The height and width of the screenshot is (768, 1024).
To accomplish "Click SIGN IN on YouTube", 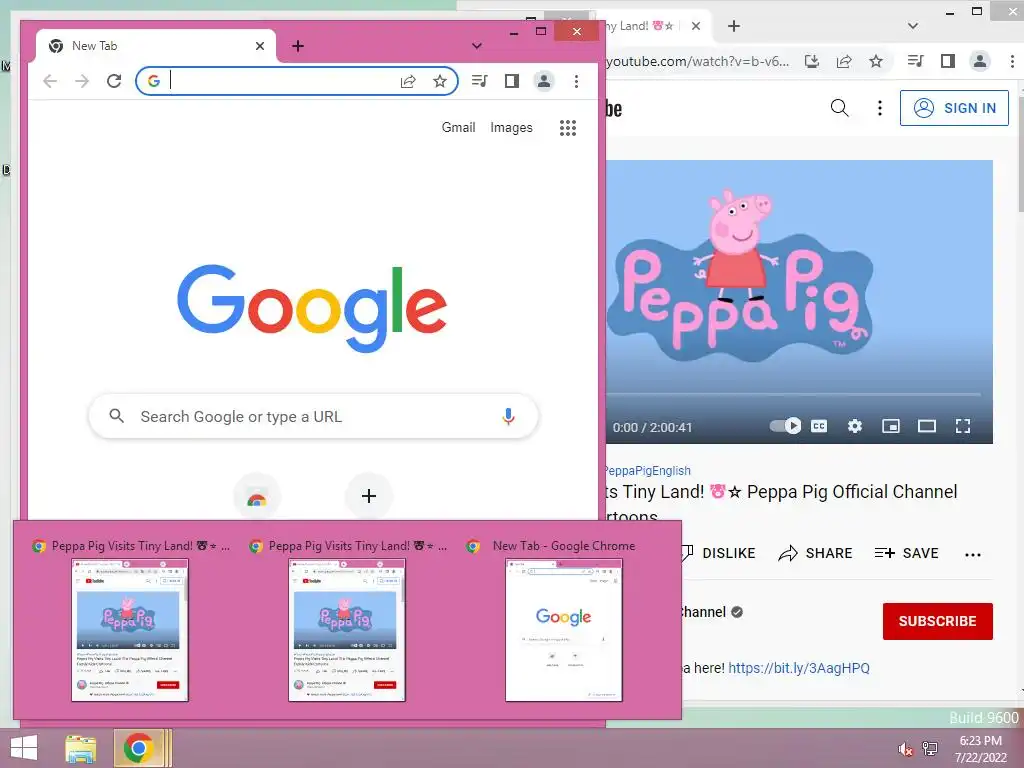I will coord(954,108).
